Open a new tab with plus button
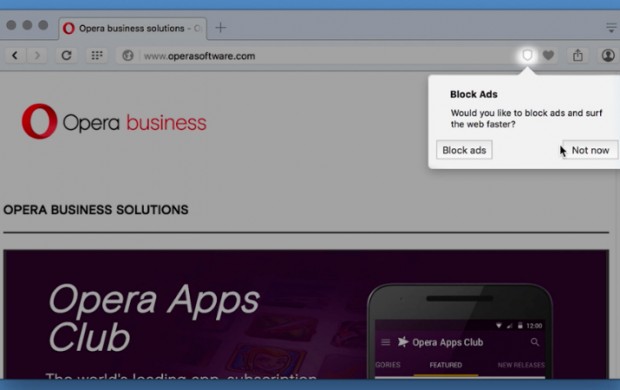 click(221, 28)
